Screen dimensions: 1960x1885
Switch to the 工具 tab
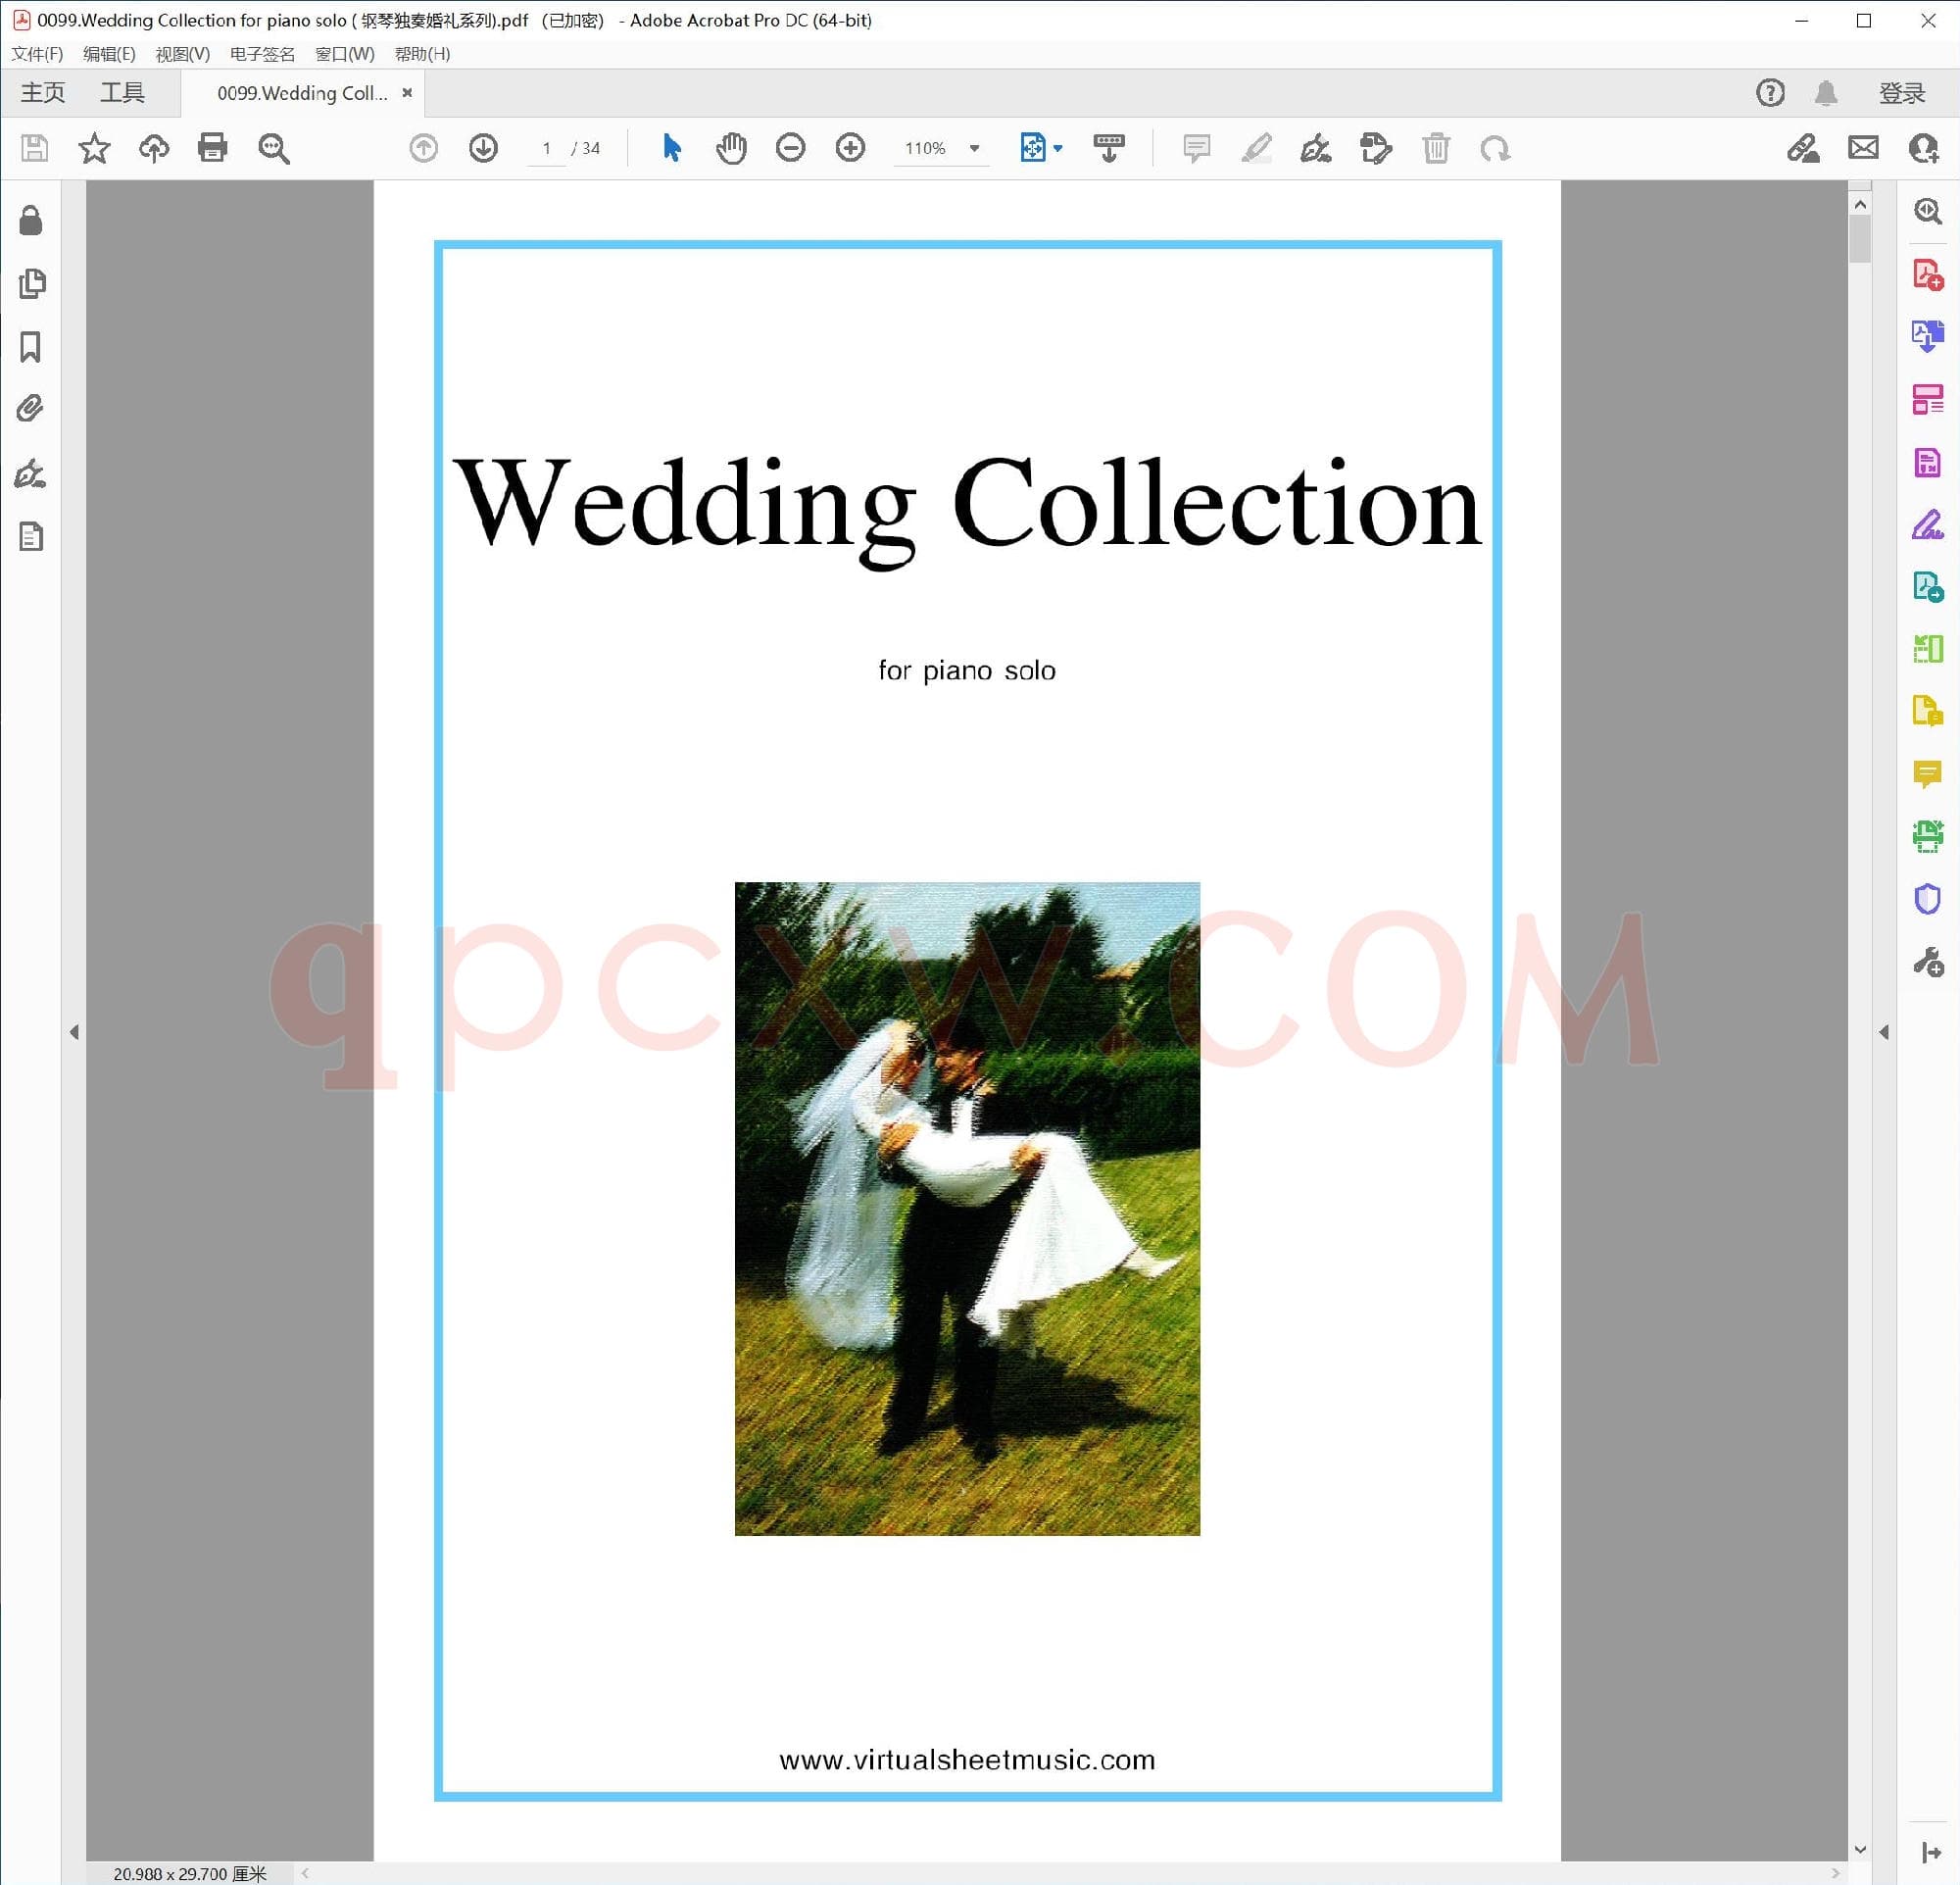pyautogui.click(x=122, y=93)
